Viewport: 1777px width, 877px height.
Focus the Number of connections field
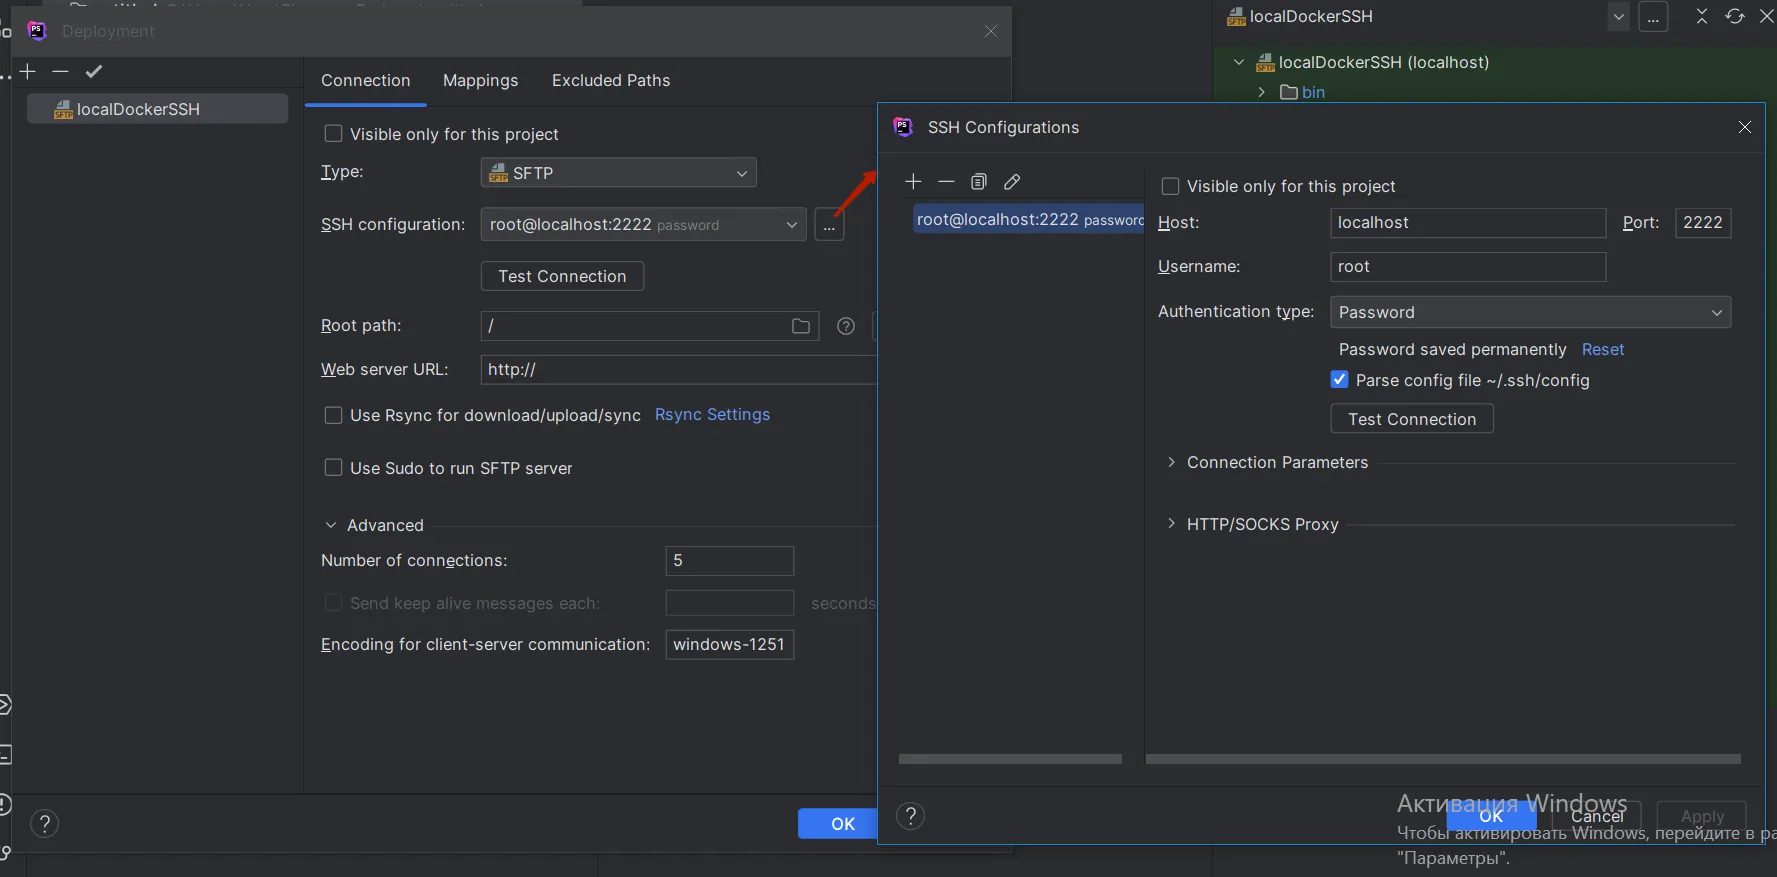tap(730, 561)
